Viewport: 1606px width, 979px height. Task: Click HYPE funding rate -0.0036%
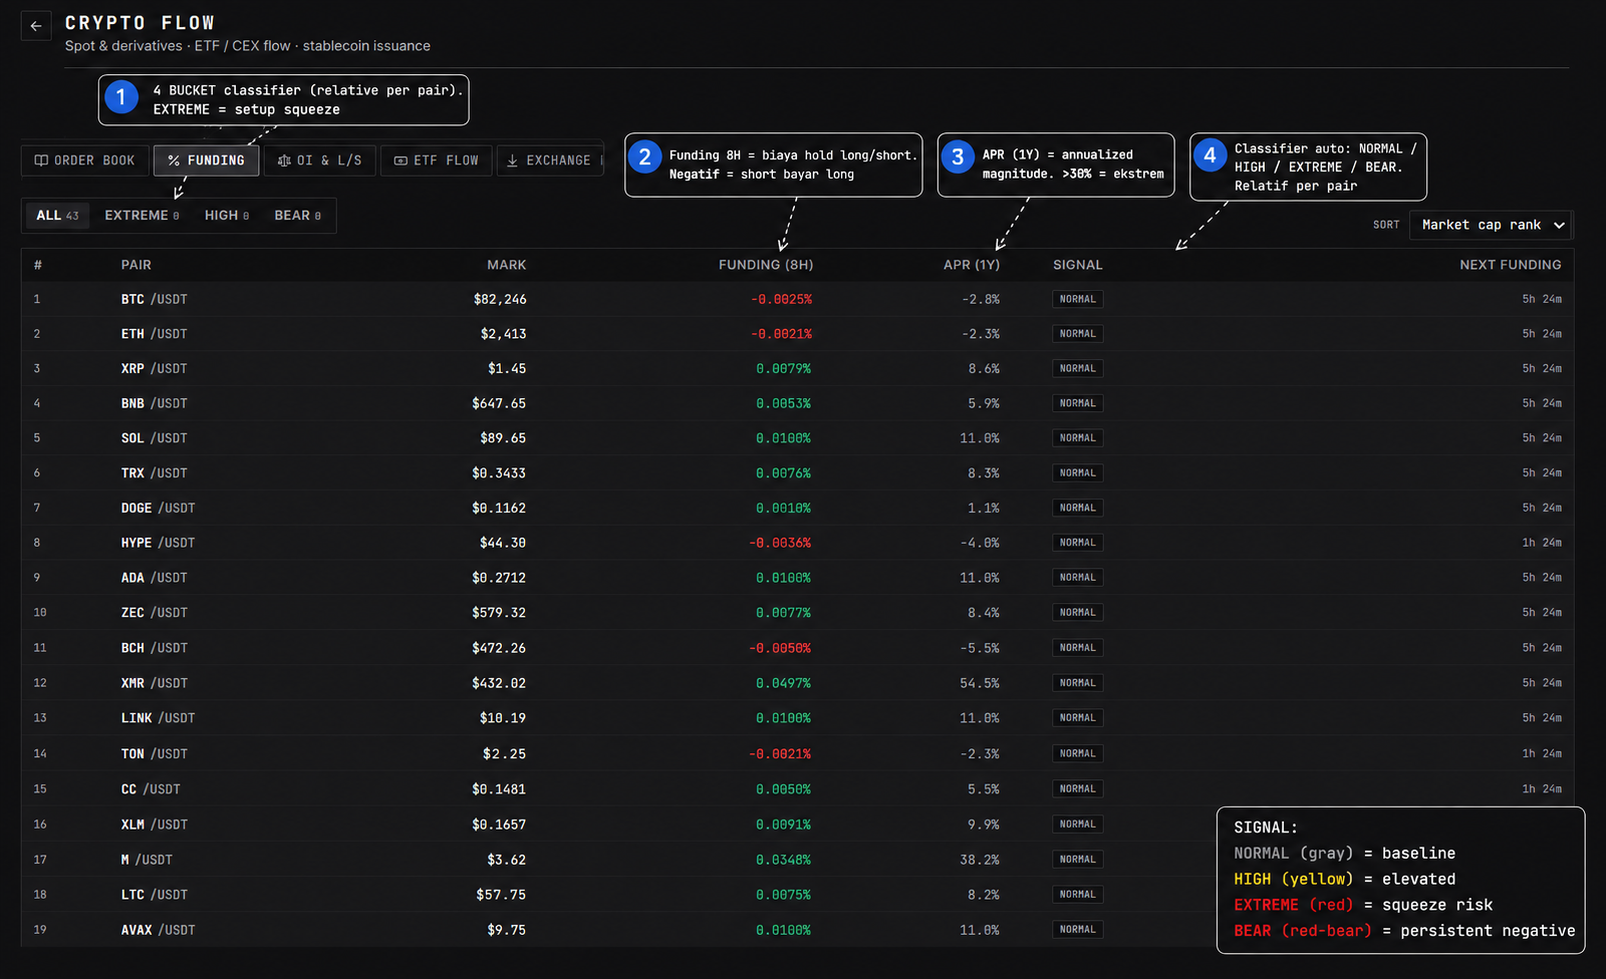[780, 543]
